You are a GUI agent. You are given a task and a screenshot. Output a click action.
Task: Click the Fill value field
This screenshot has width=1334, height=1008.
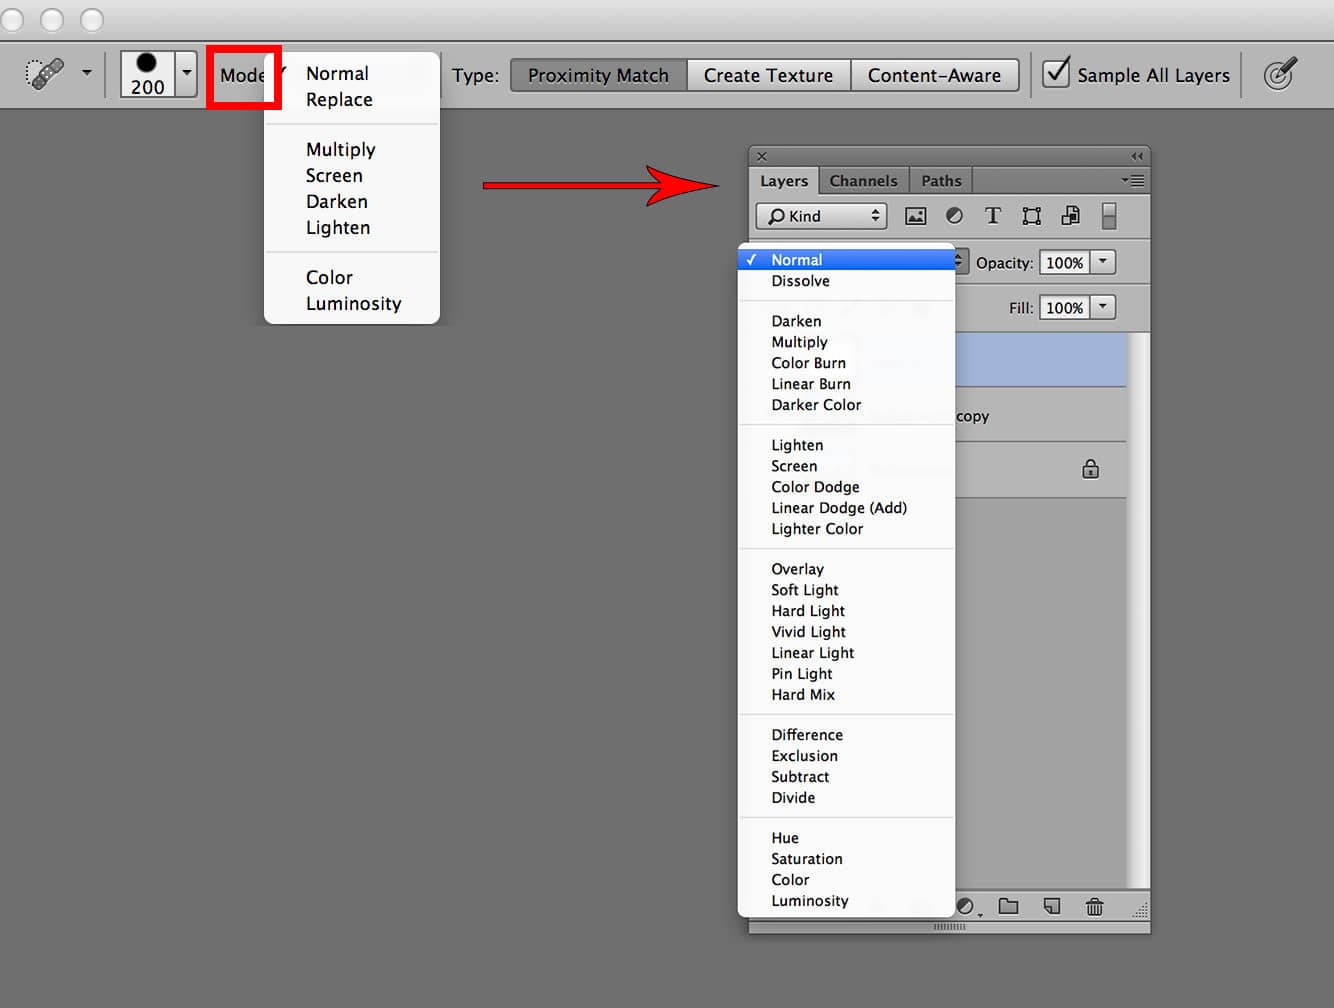point(1064,308)
